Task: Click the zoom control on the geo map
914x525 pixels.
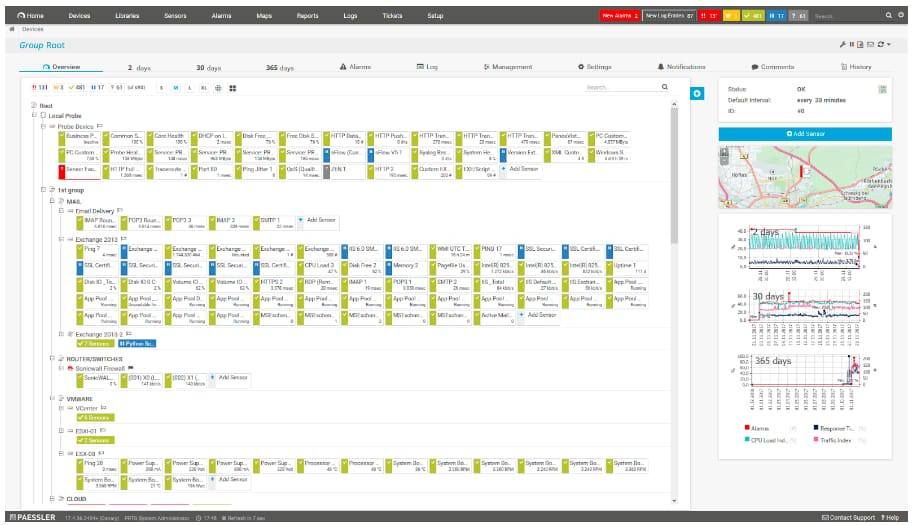Action: point(724,156)
